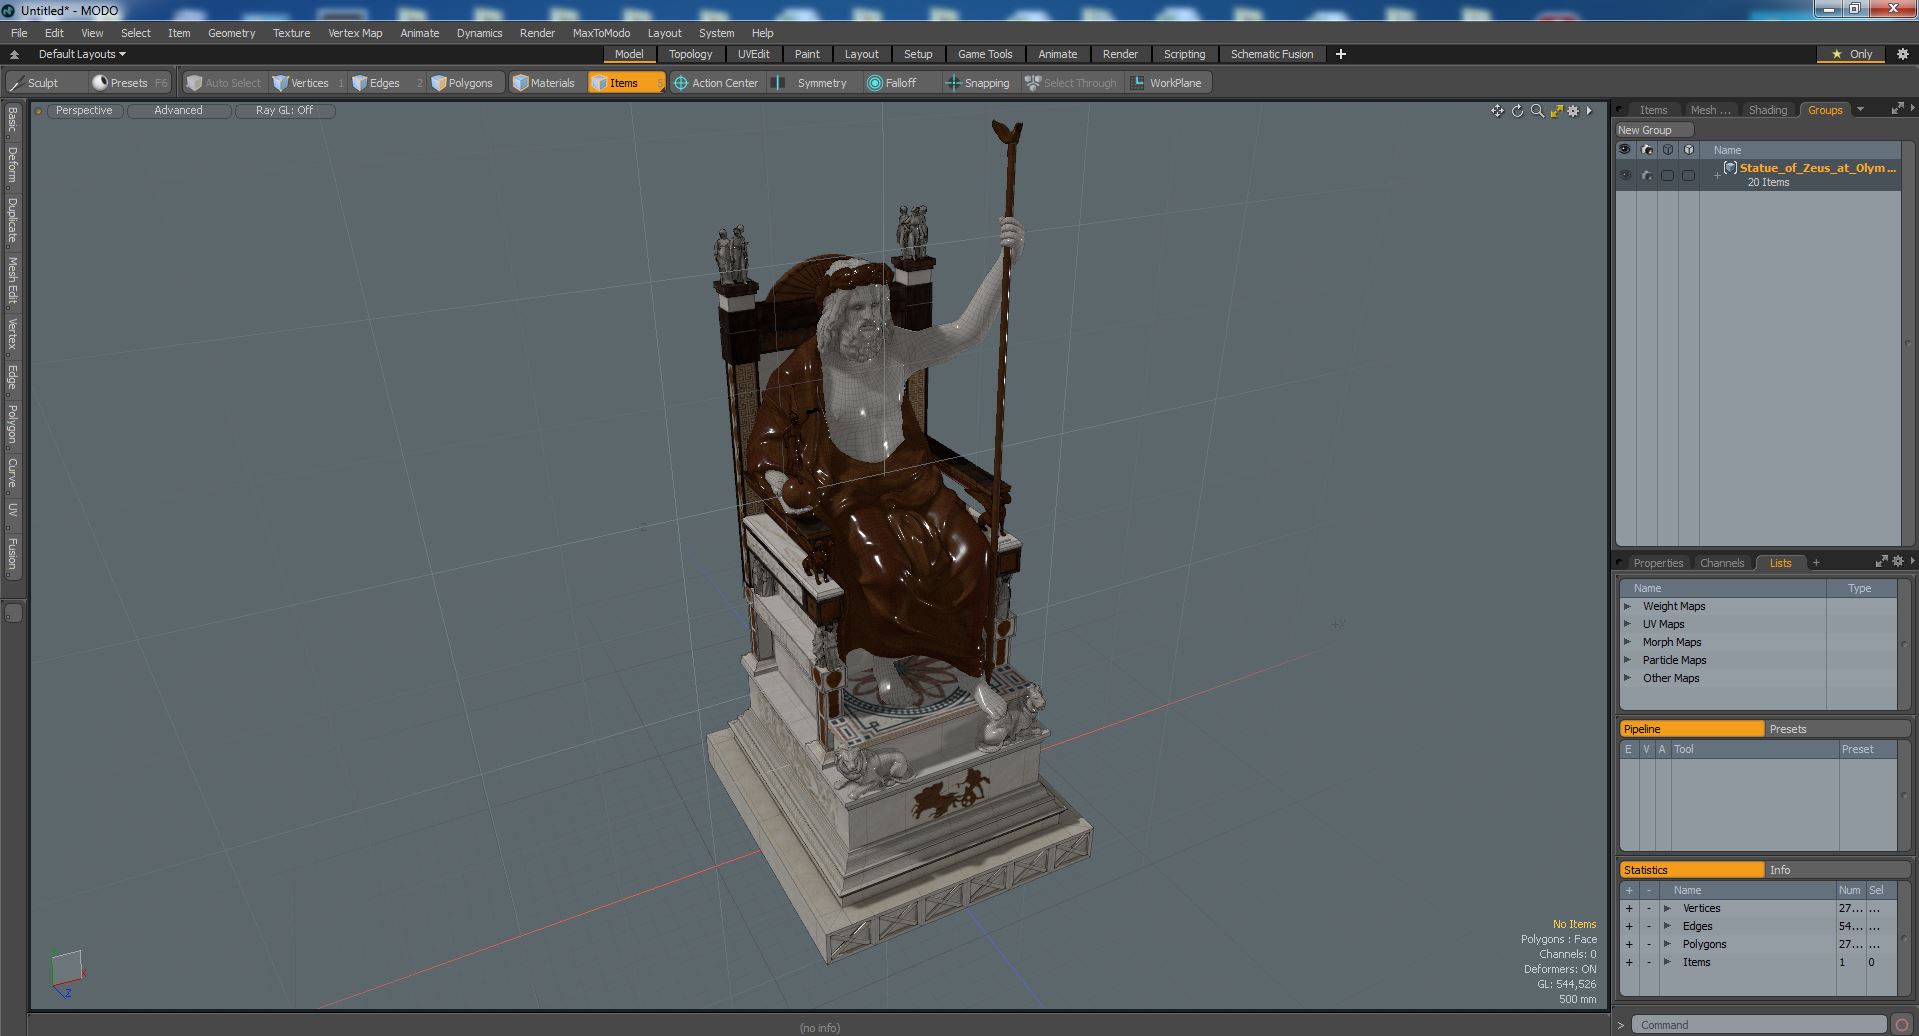Click the eye column header in Groups
Screen dimensions: 1919x1036
pos(1625,150)
